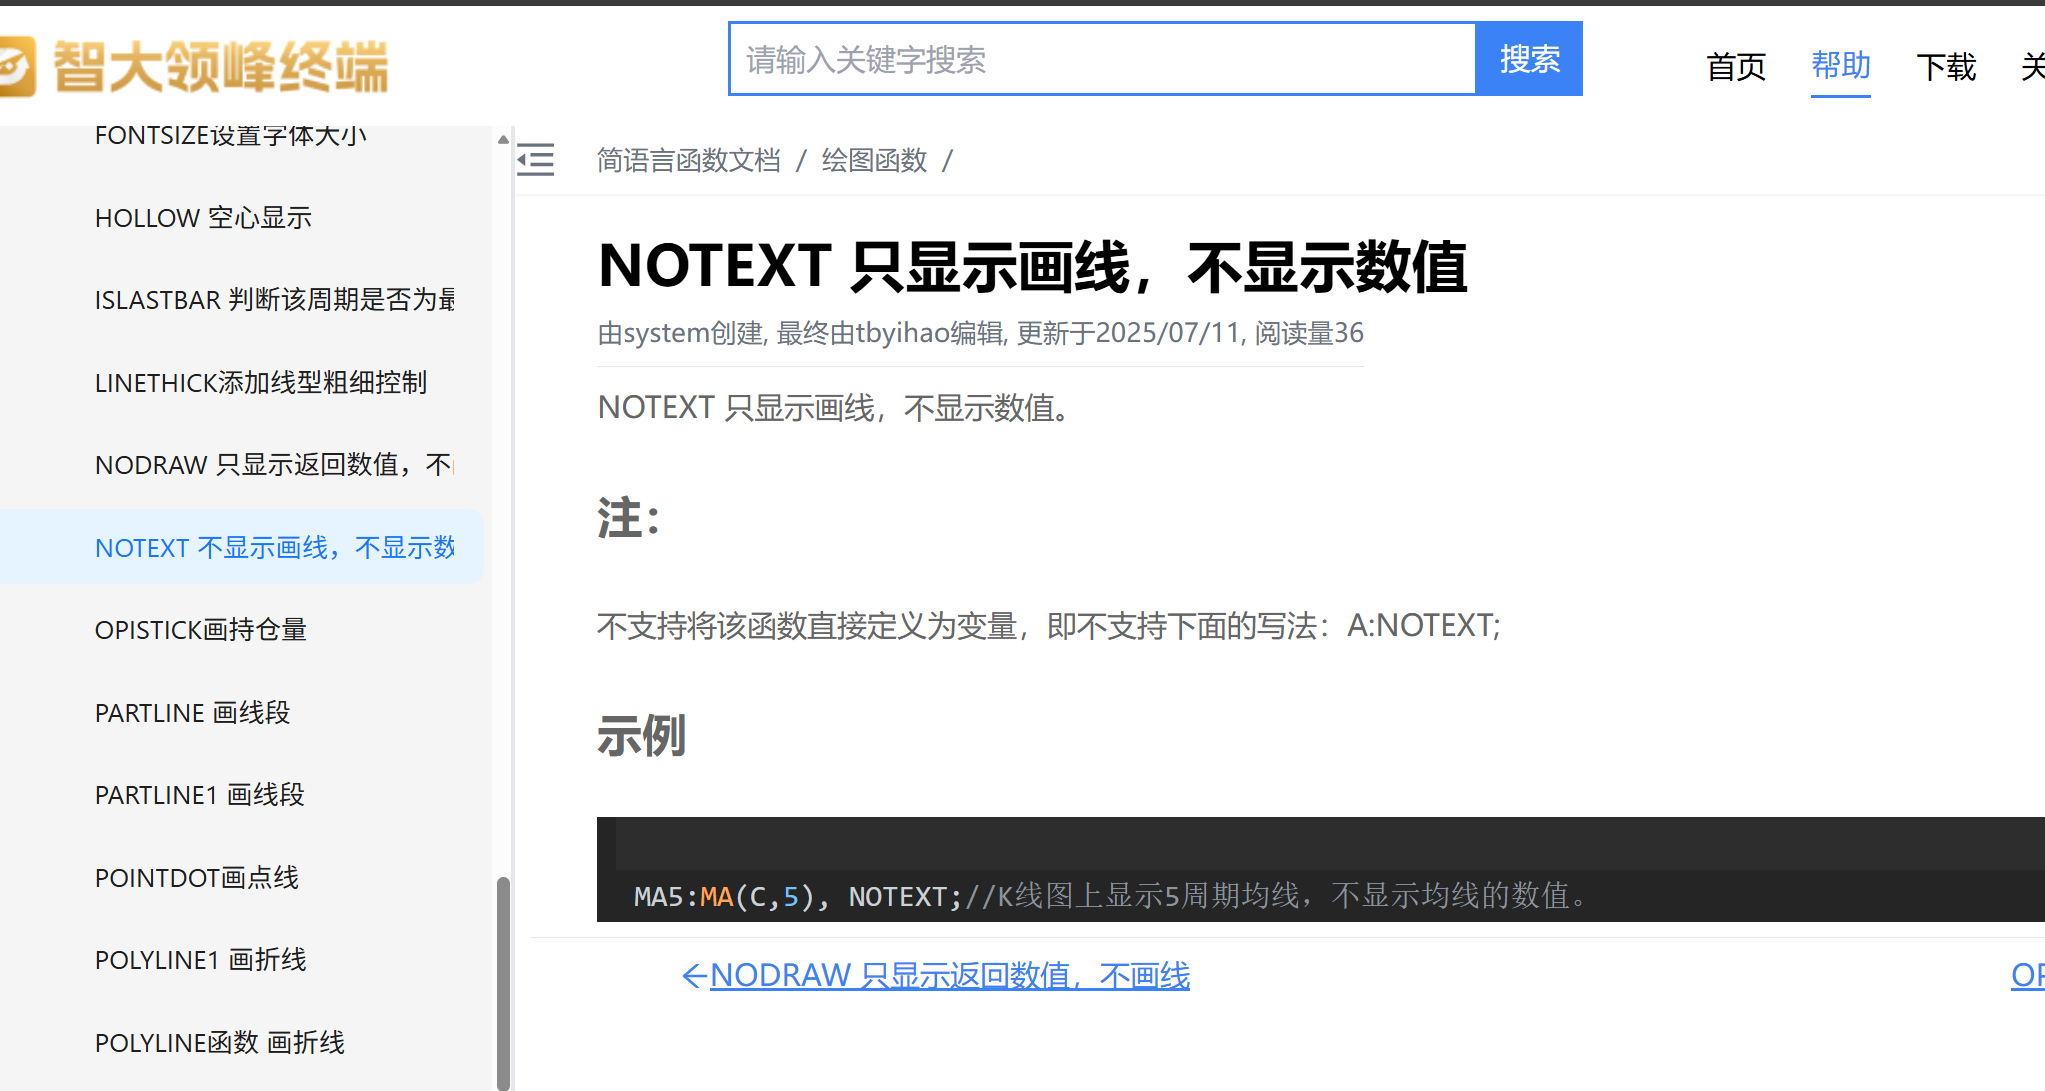The image size is (2045, 1091).
Task: Click the keyword search input field
Action: (1102, 60)
